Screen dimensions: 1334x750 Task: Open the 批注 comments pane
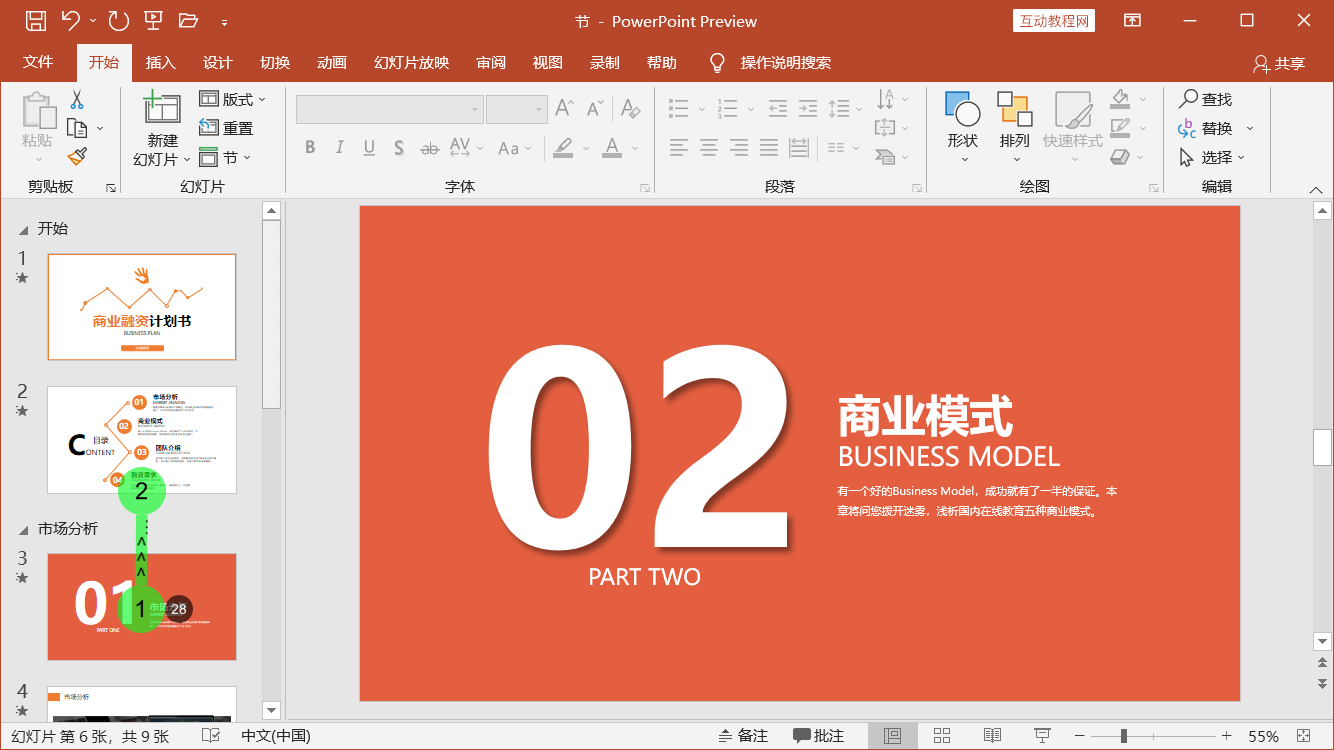[819, 736]
